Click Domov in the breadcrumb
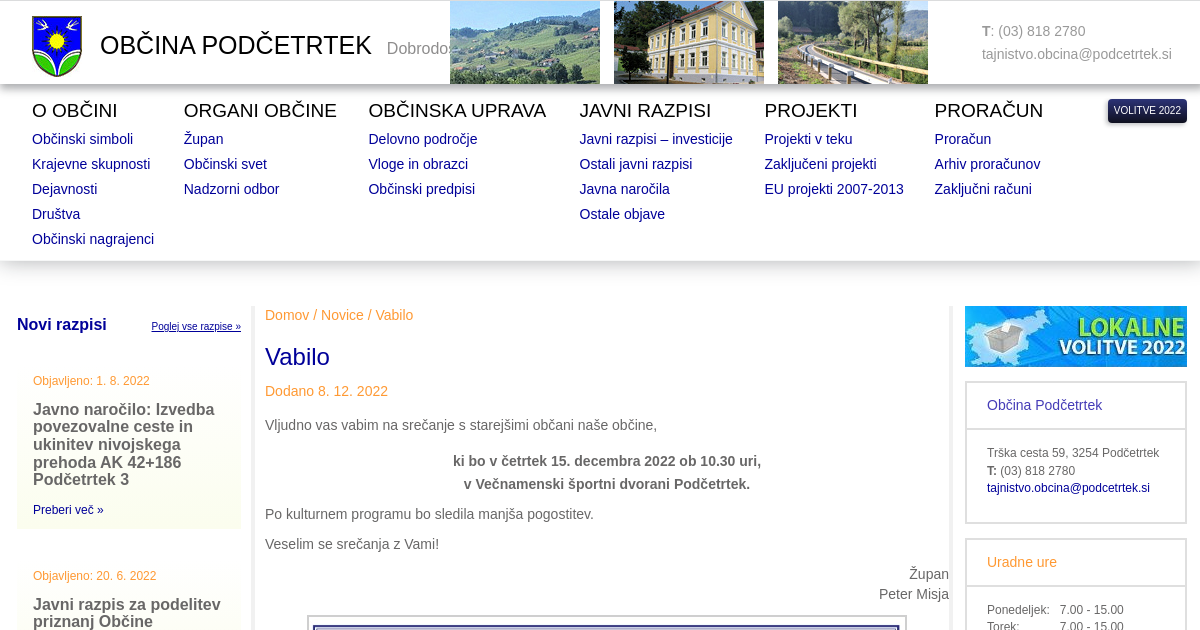 pos(287,315)
